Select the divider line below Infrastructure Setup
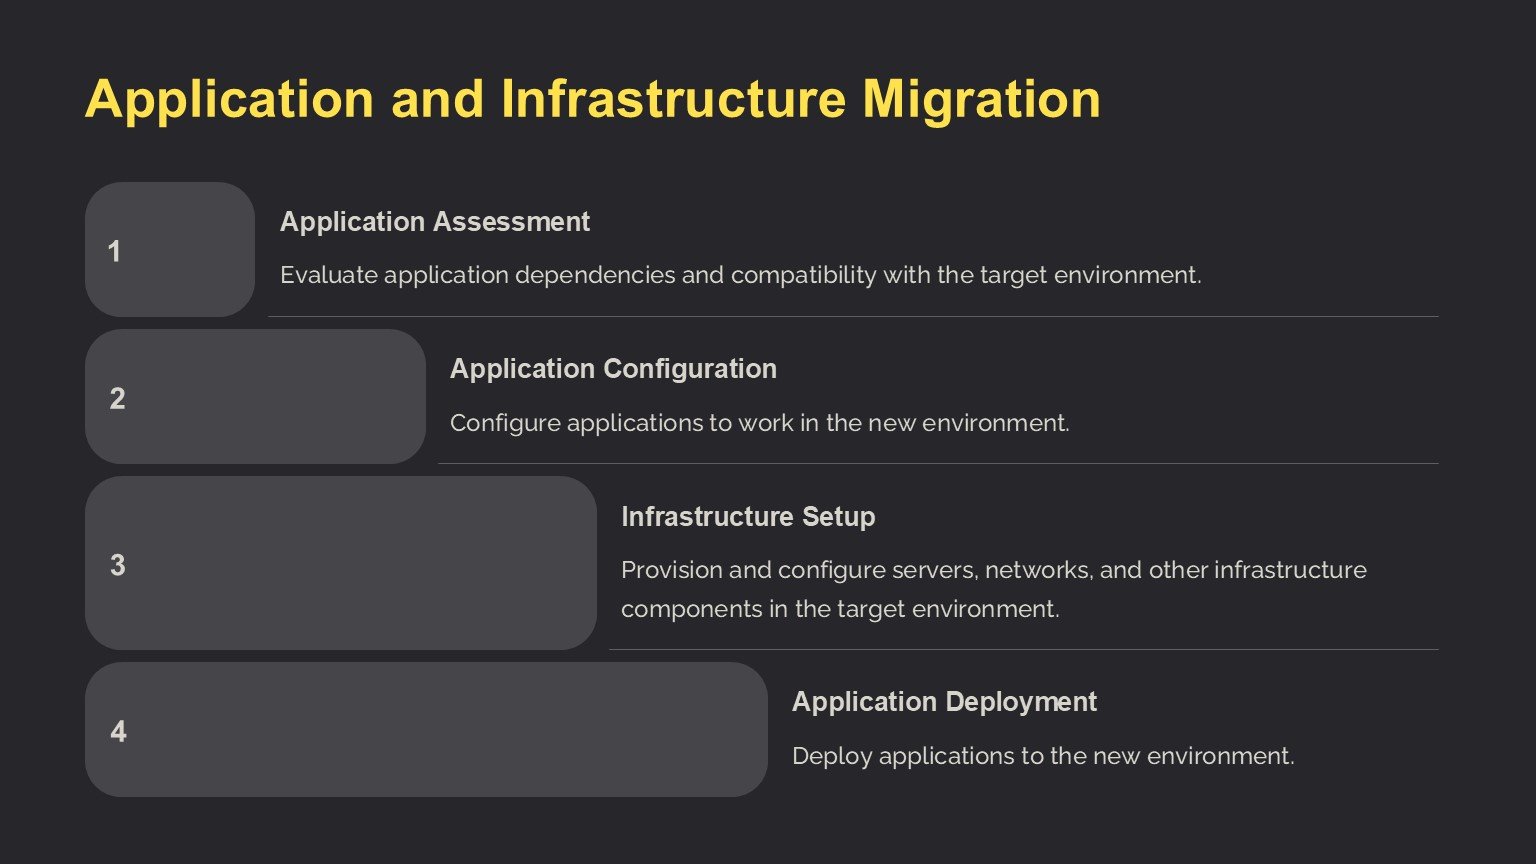The height and width of the screenshot is (864, 1536). 1023,649
